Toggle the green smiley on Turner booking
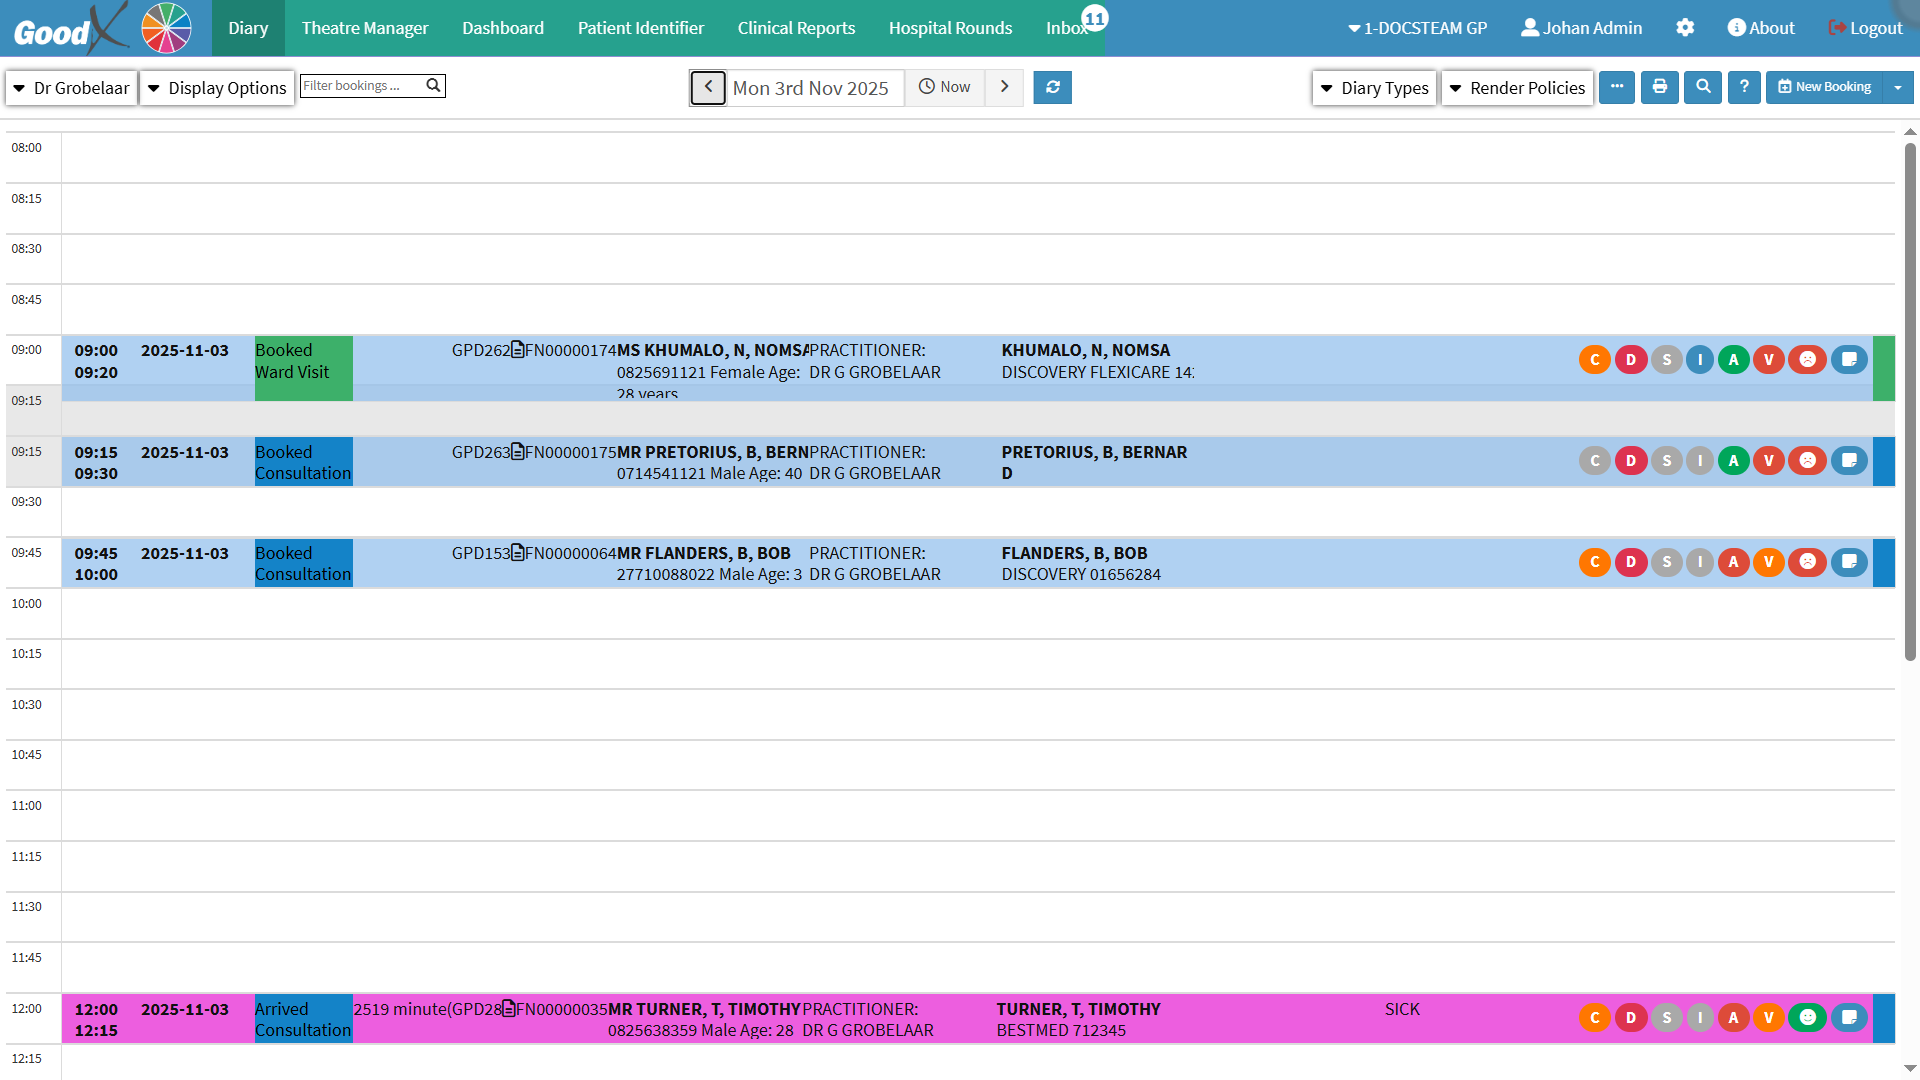 pos(1807,1018)
